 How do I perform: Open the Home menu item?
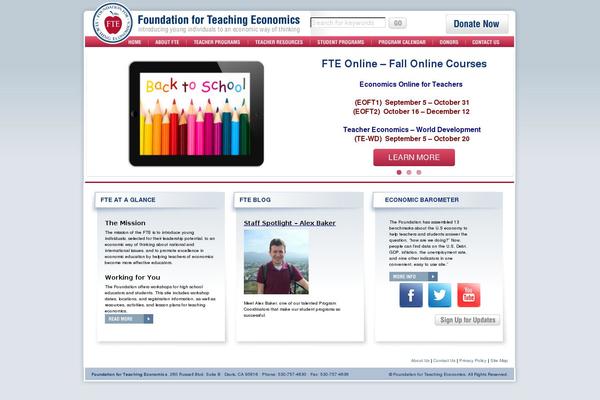tap(135, 42)
